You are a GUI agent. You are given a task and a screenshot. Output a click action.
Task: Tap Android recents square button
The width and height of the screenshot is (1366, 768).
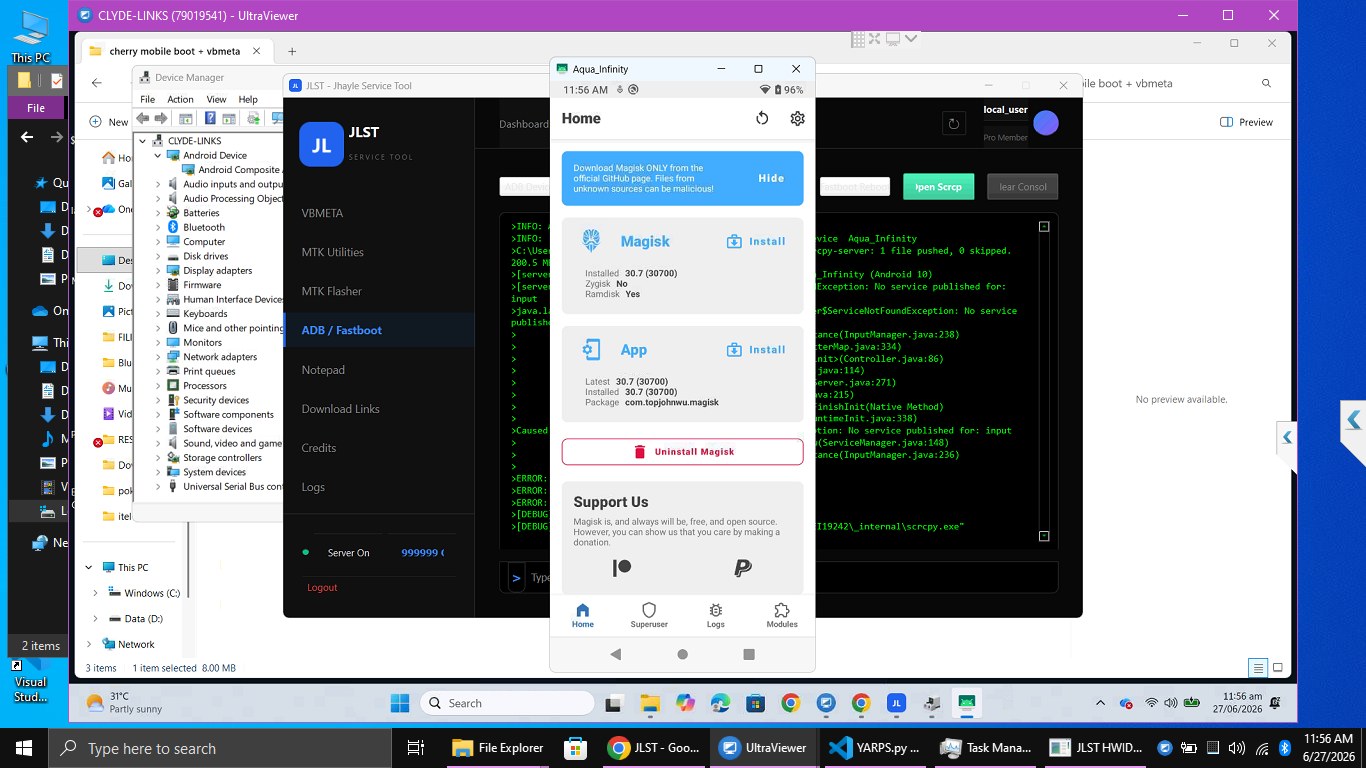[x=749, y=654]
